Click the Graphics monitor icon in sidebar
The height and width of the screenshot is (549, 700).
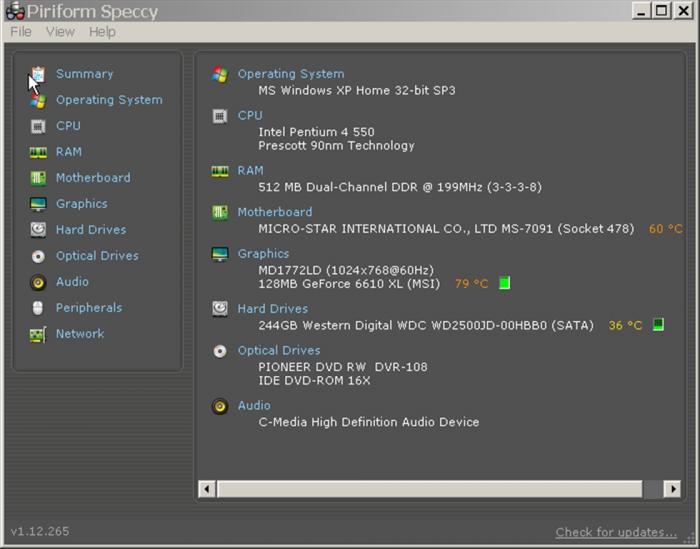click(x=38, y=204)
